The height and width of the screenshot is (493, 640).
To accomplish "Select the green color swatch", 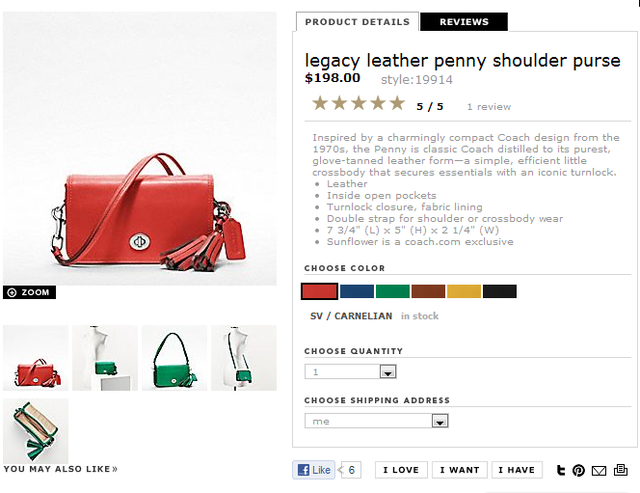I will click(393, 291).
